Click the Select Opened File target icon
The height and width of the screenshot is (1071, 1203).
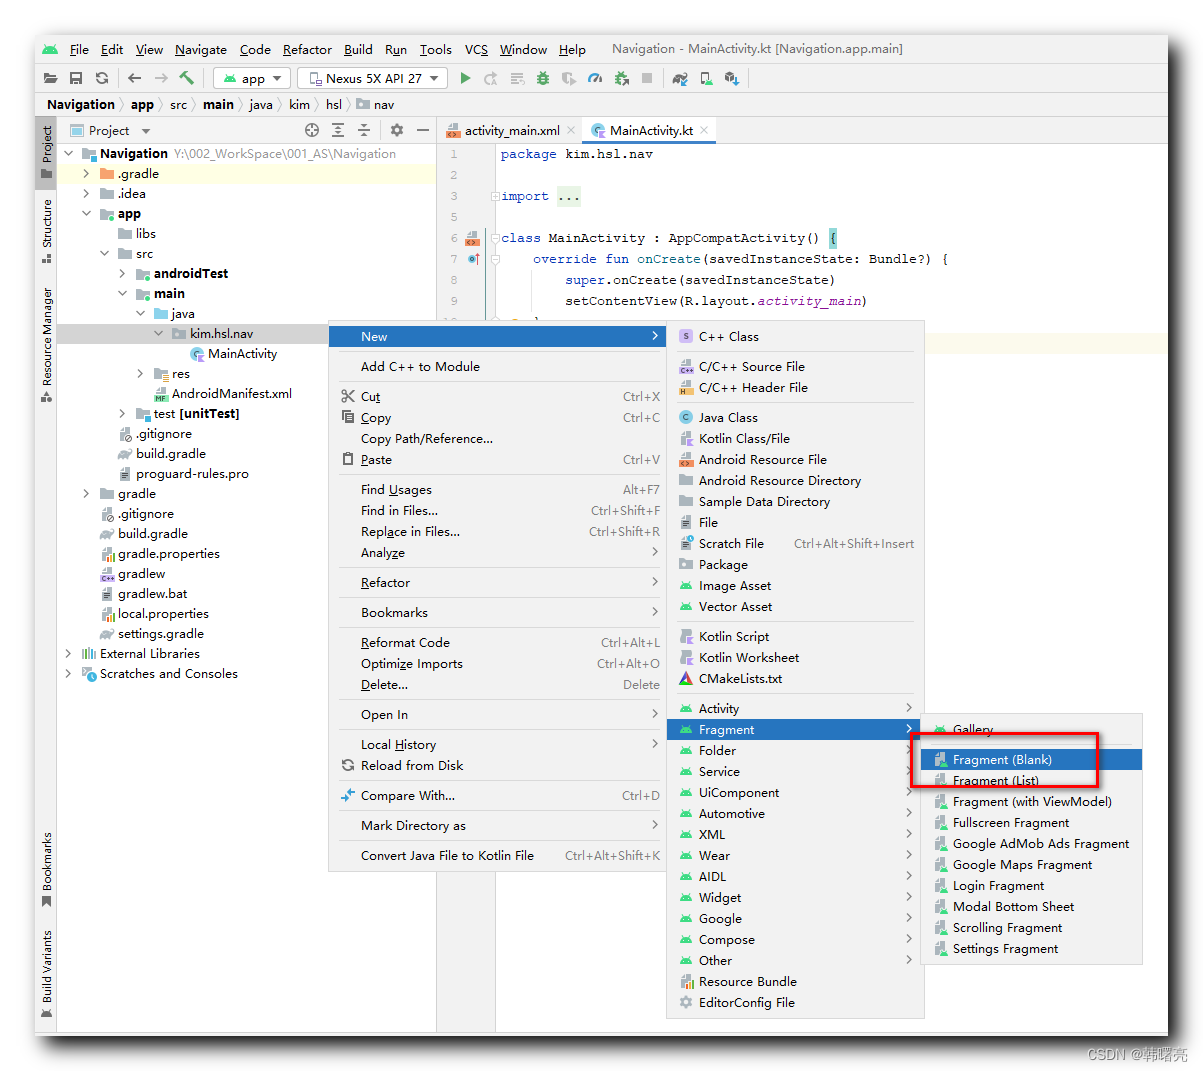(312, 130)
